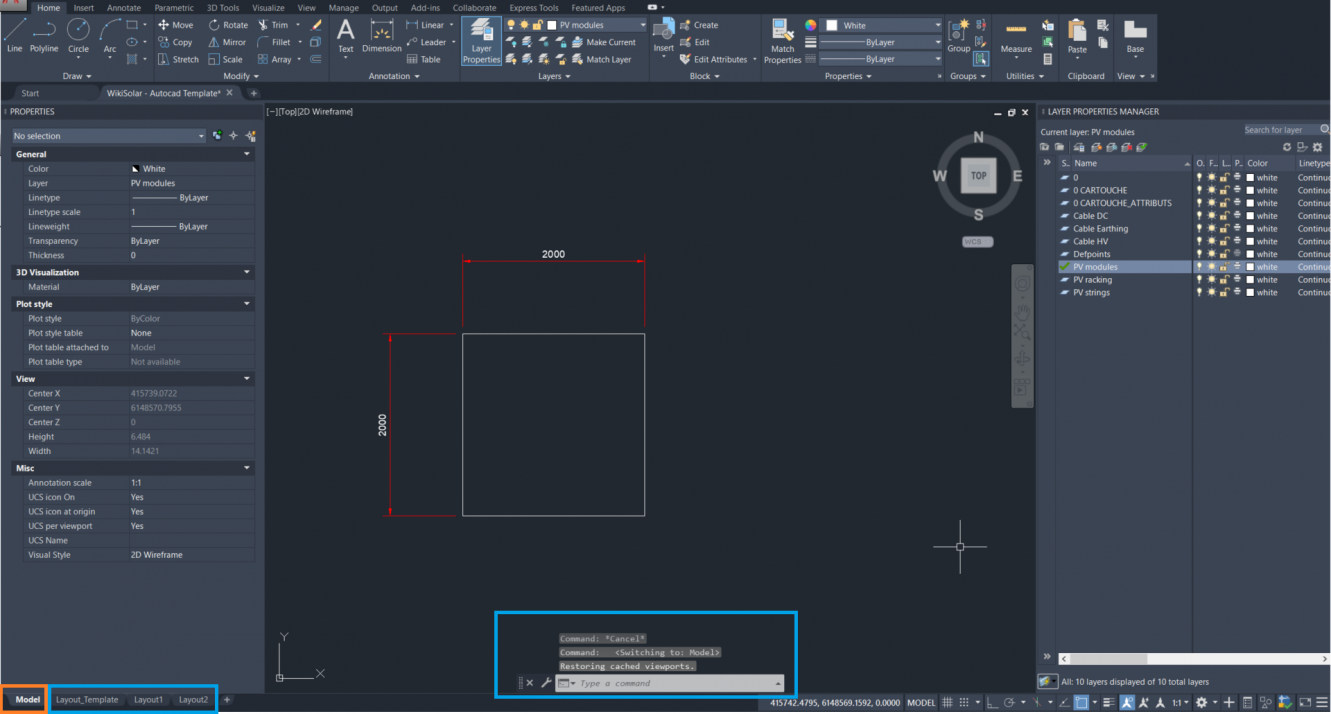1331x714 pixels.
Task: Collapse the General section in Properties
Action: (x=246, y=154)
